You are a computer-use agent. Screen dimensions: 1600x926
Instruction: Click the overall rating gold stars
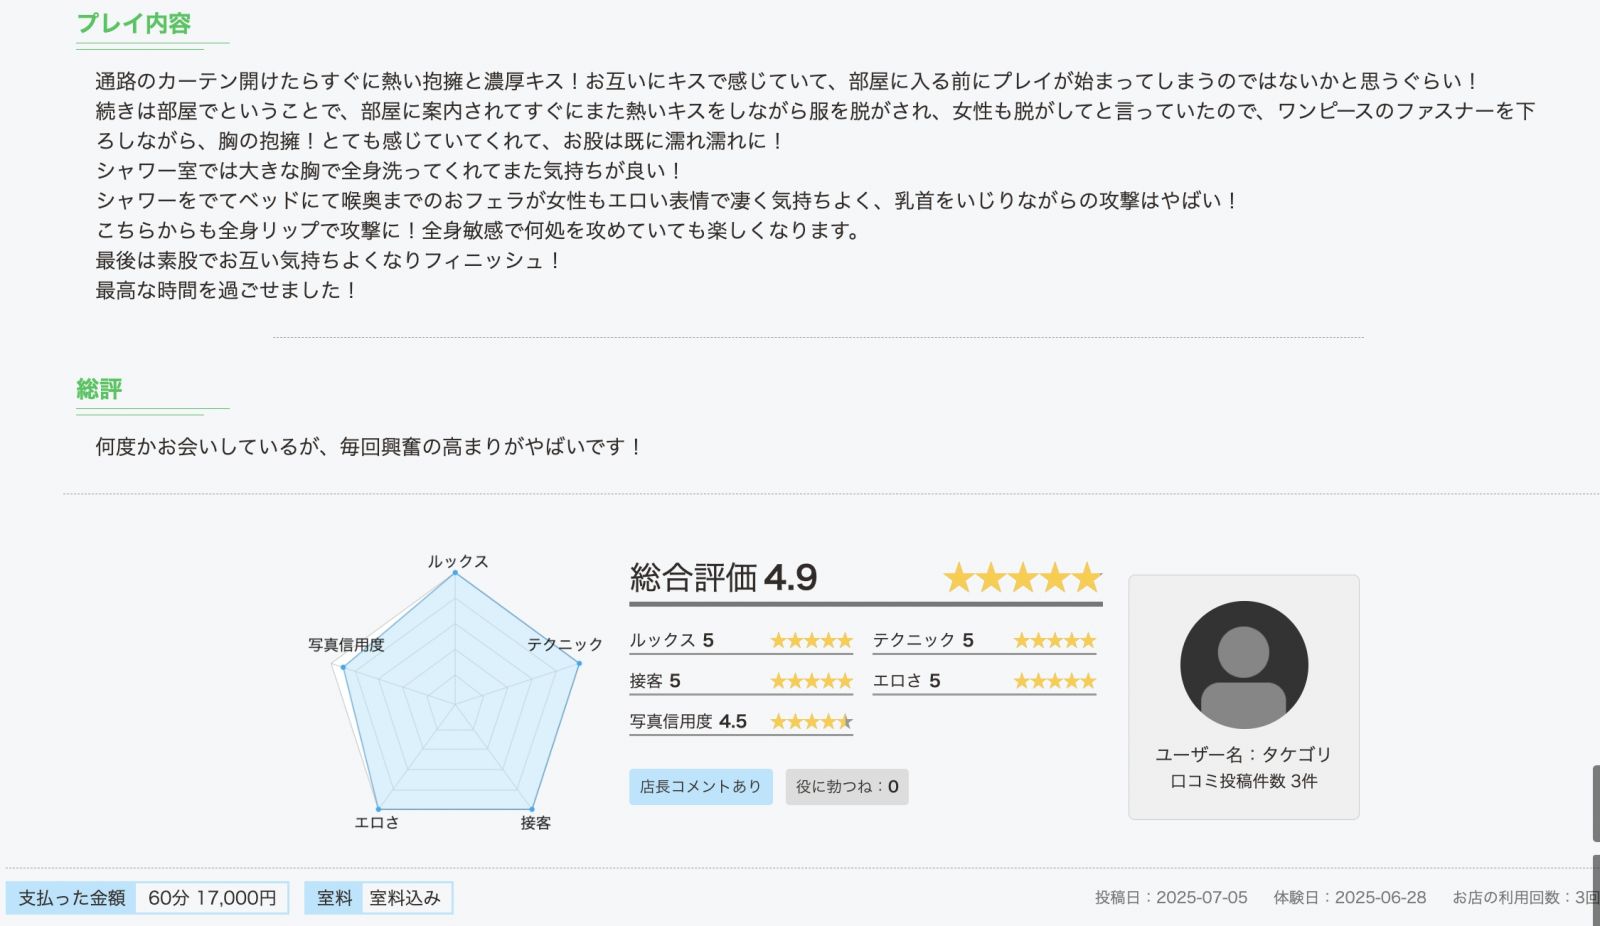coord(1022,578)
